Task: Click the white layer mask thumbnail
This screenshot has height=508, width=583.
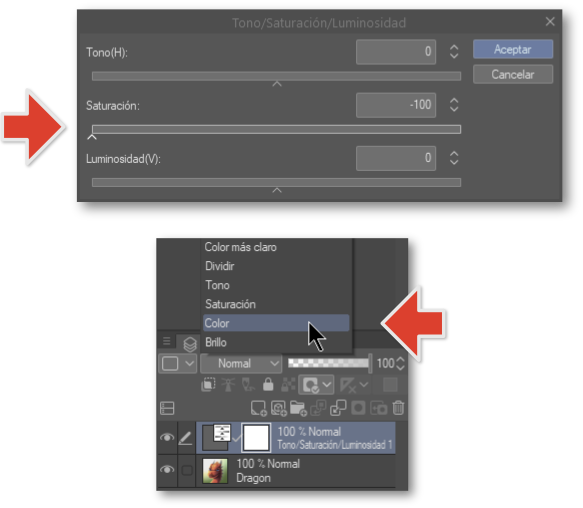Action: pos(256,438)
